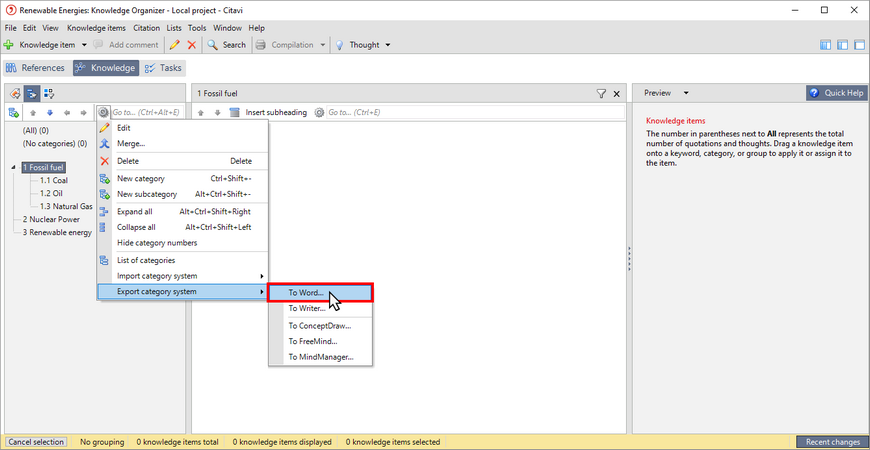Screen dimensions: 870x450
Task: Focus the Go to (Ctrl+Alt+E) field
Action: pyautogui.click(x=146, y=112)
